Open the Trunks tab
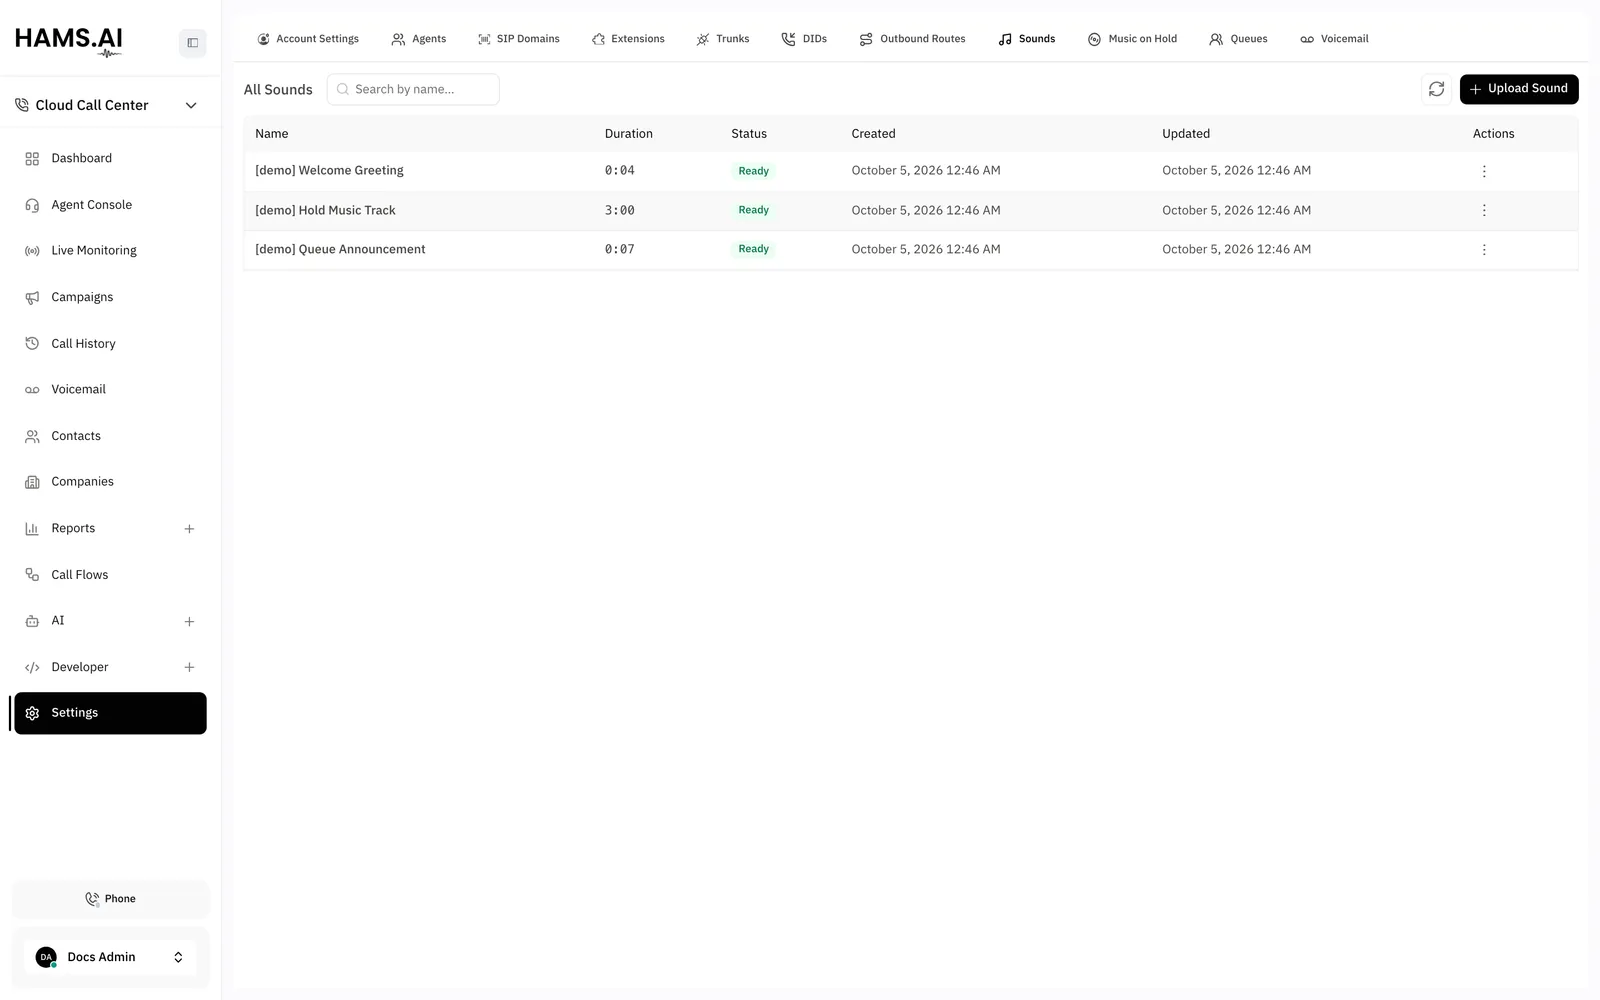The height and width of the screenshot is (1000, 1600). (723, 39)
